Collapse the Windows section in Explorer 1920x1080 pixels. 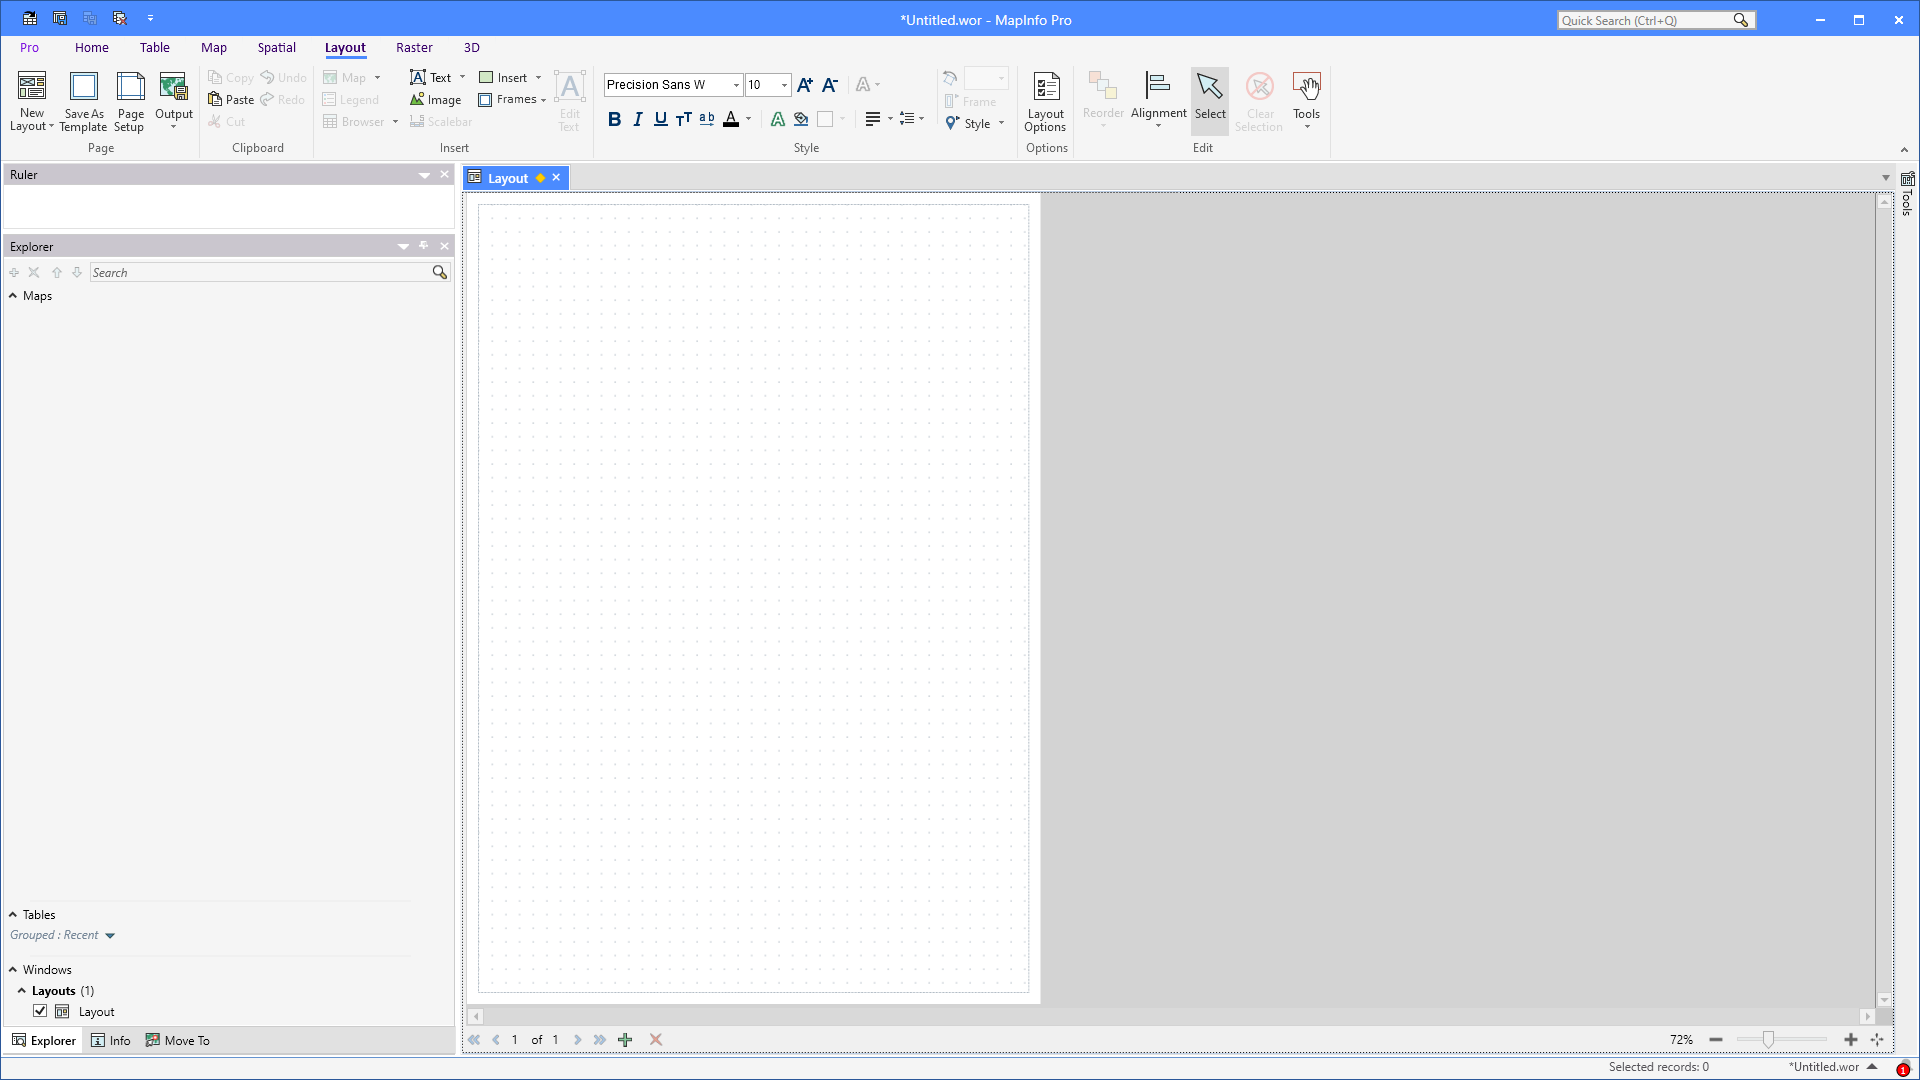(13, 969)
